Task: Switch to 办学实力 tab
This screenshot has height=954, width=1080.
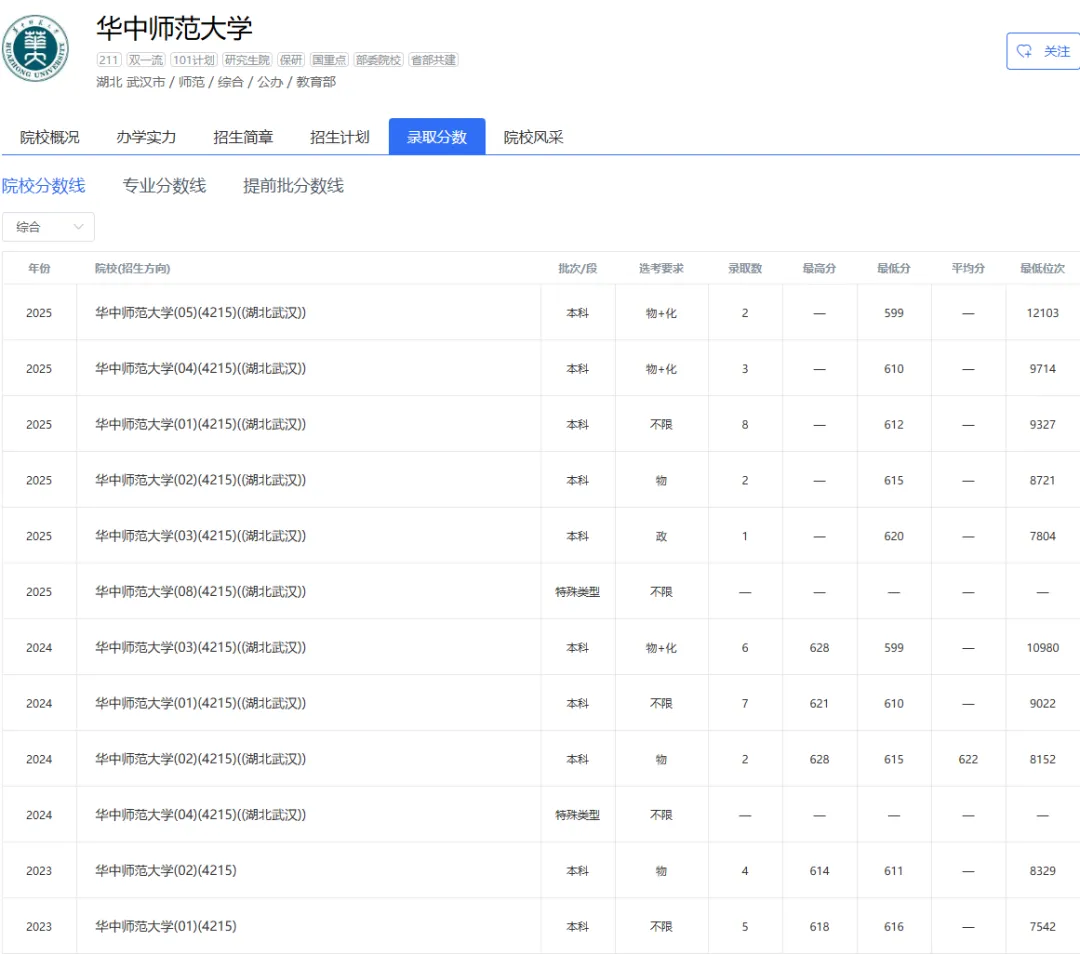Action: [x=146, y=137]
